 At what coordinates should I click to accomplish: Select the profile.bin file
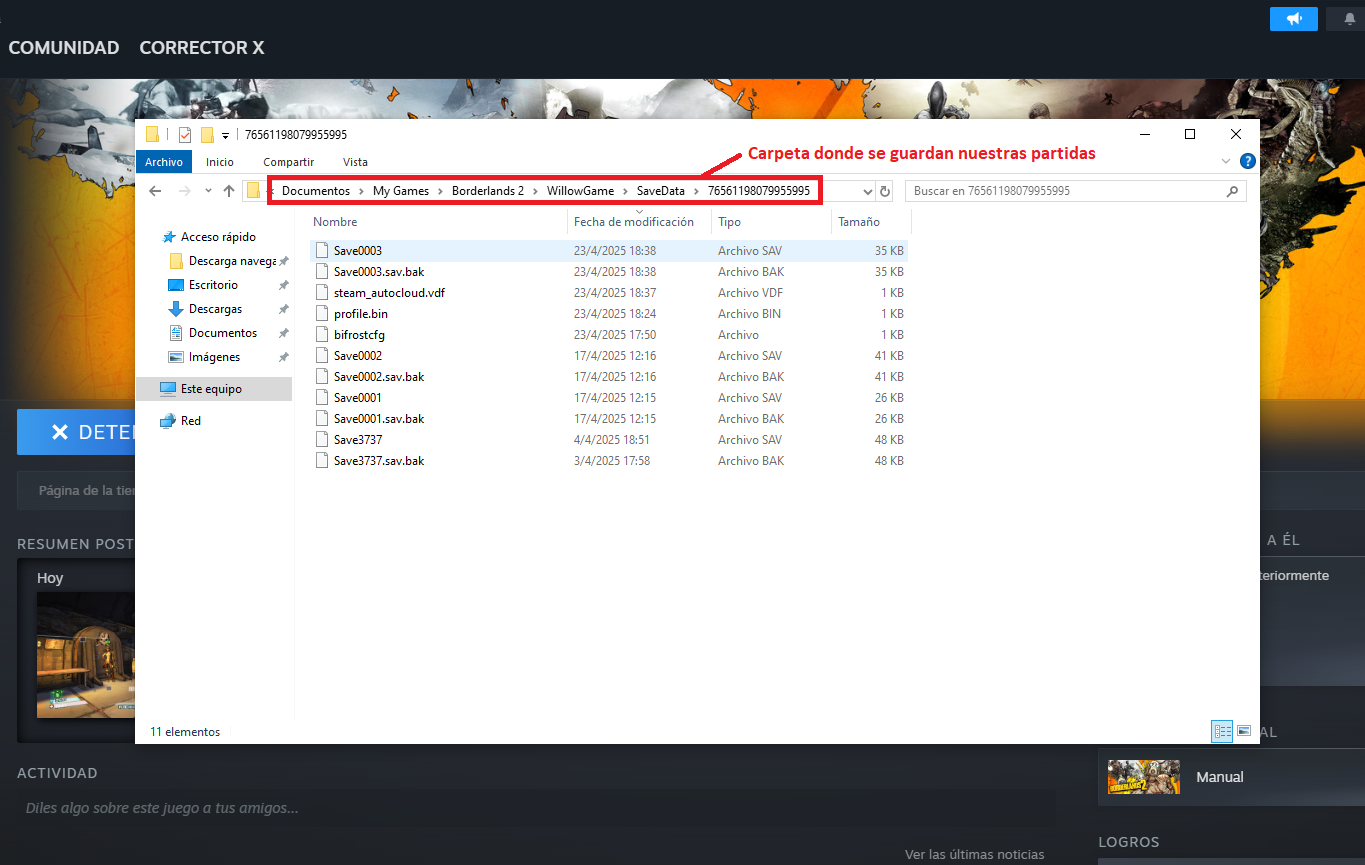361,314
